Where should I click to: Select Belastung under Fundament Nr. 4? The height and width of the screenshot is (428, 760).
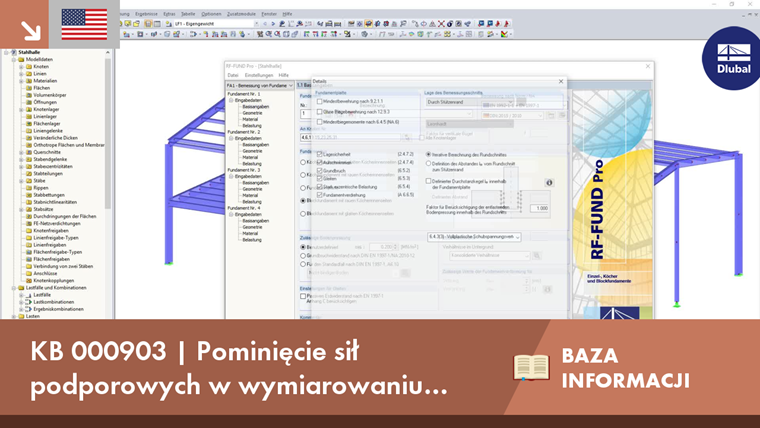click(252, 240)
